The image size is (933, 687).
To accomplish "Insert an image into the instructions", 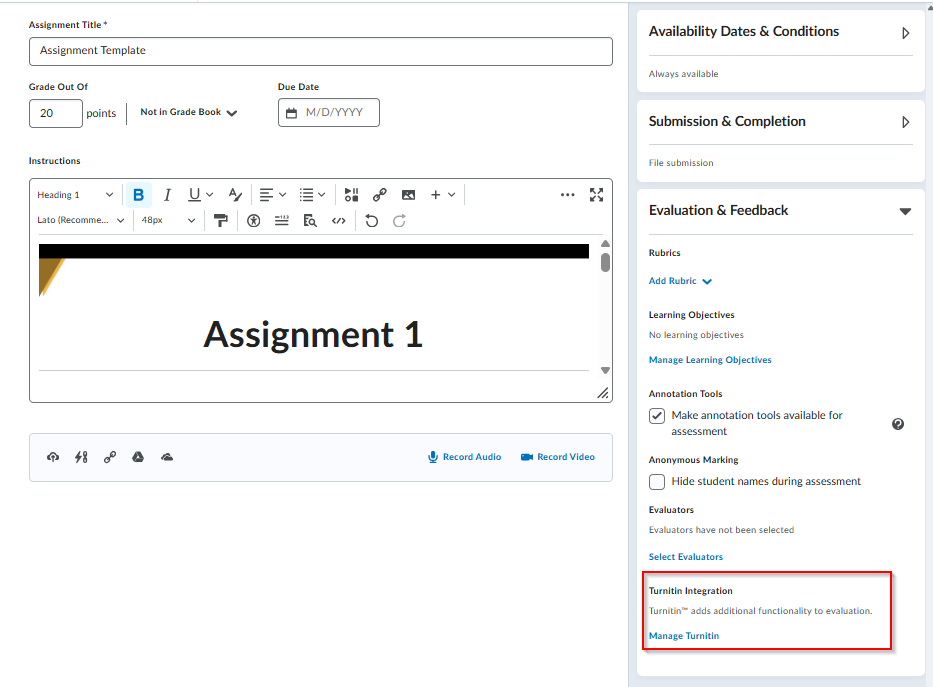I will [x=408, y=195].
